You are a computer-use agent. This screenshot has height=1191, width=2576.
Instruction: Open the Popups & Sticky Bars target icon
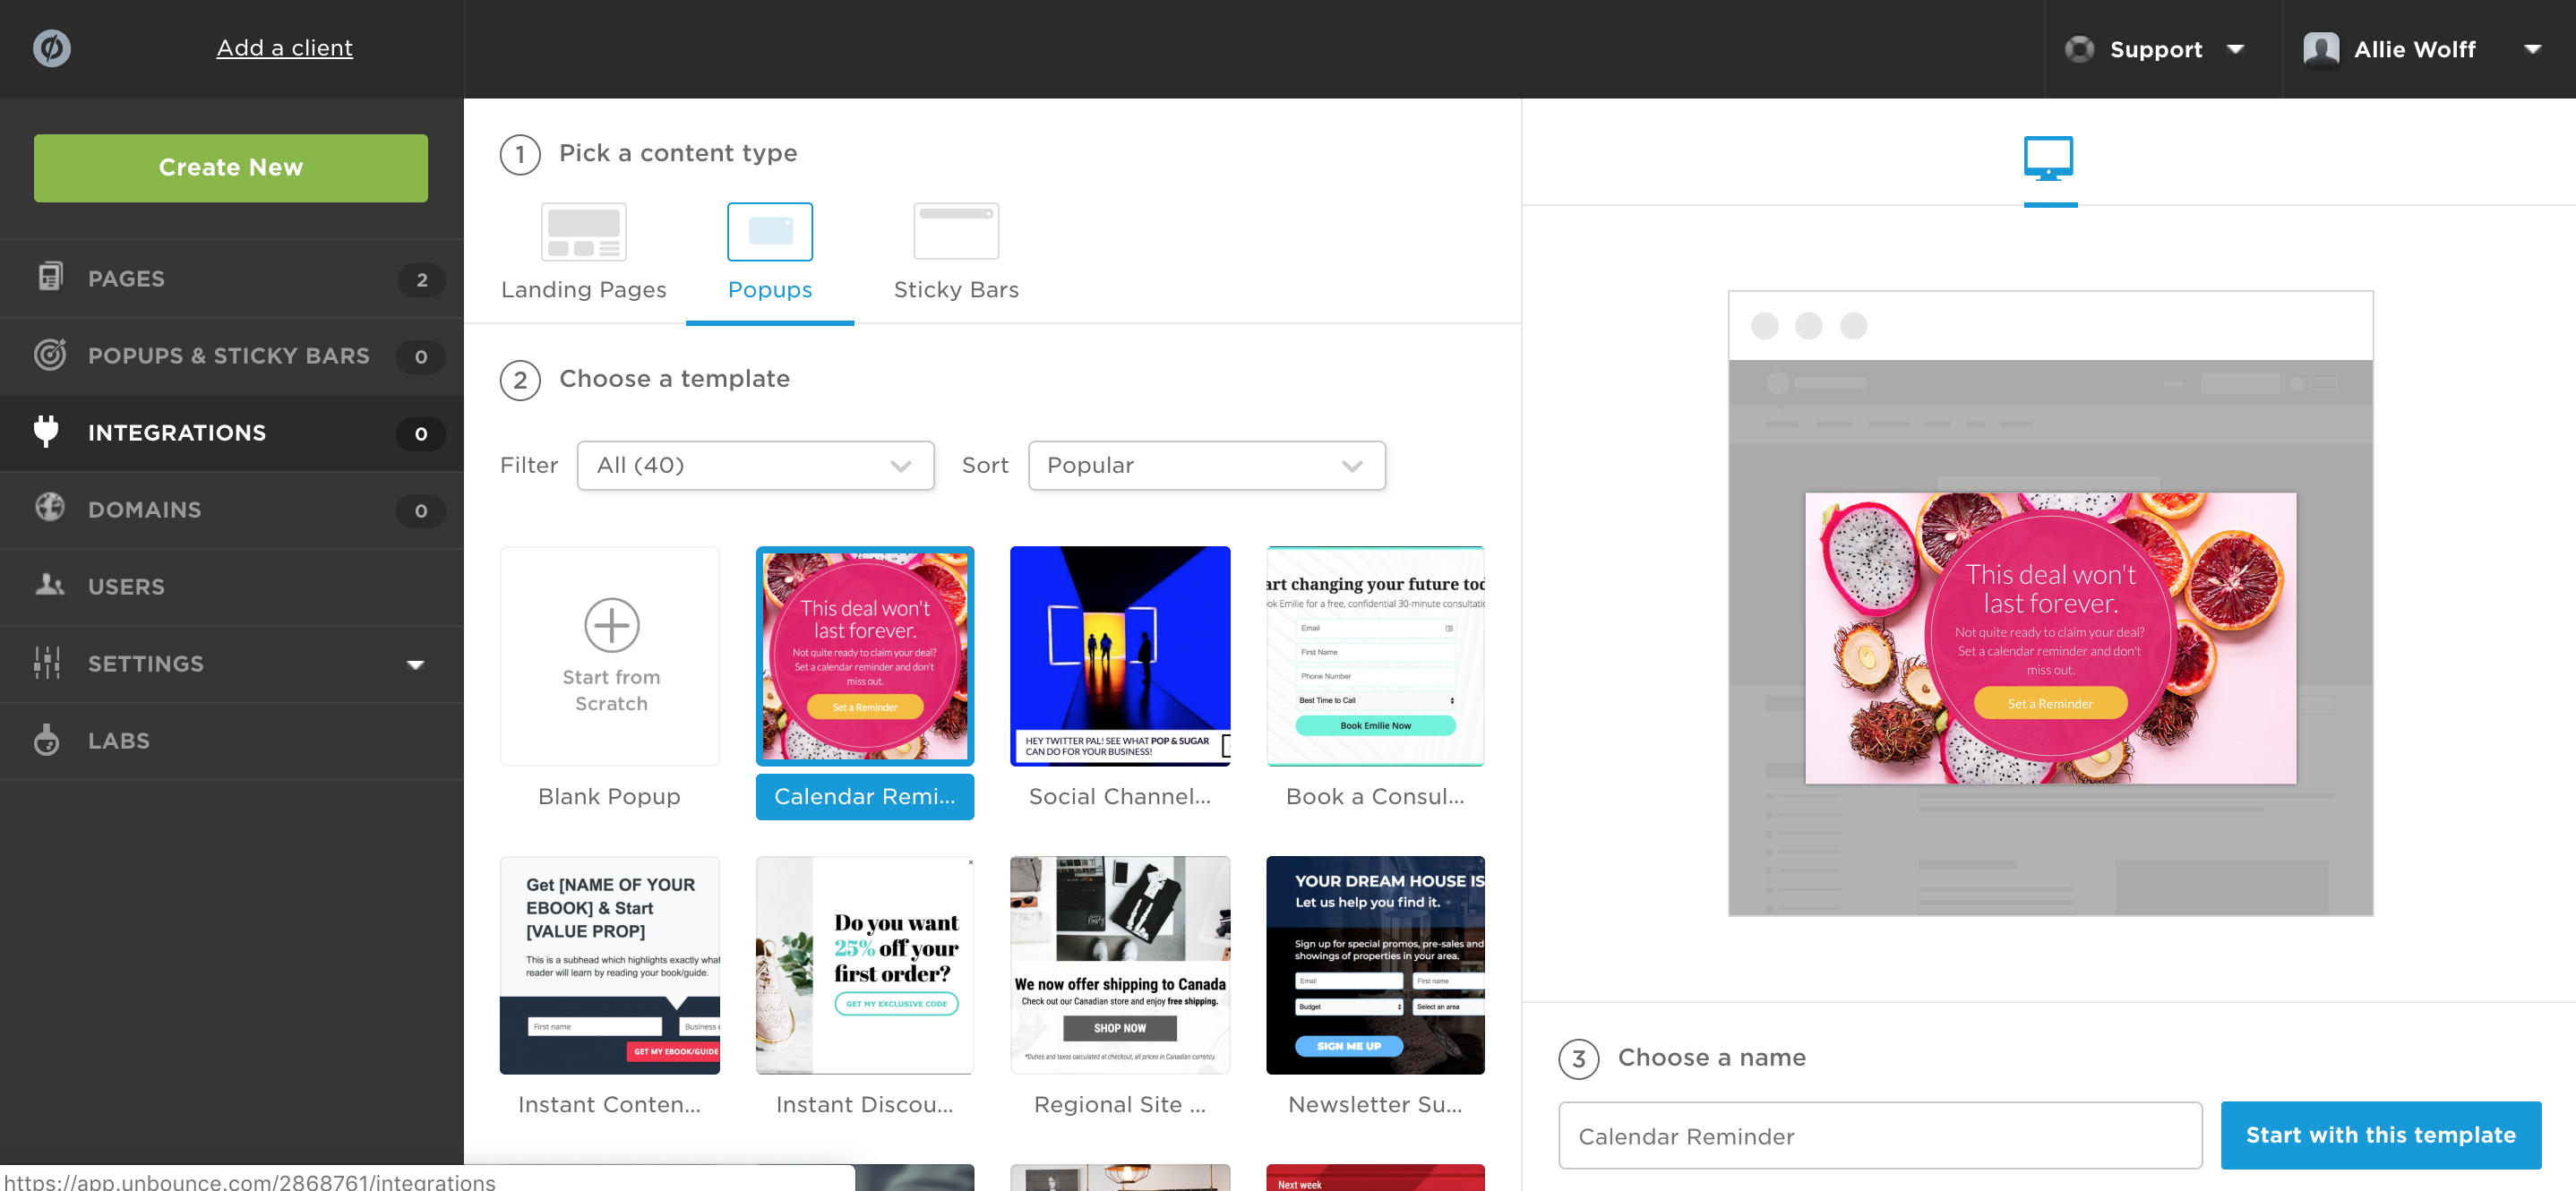pyautogui.click(x=50, y=355)
